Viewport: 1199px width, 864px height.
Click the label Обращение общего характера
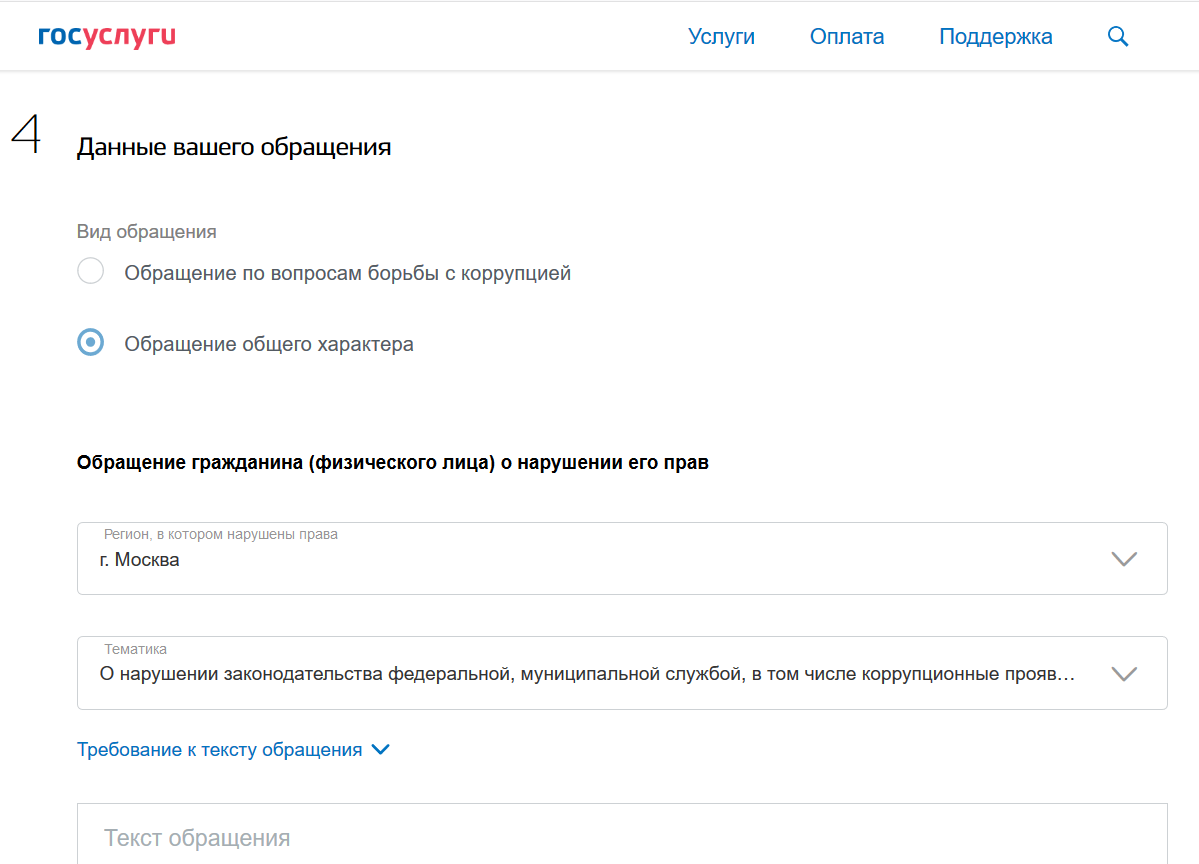(x=269, y=344)
